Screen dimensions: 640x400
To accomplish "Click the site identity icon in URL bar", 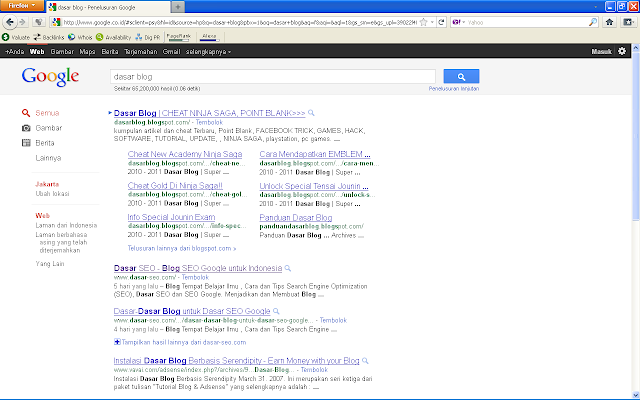I will (x=56, y=22).
